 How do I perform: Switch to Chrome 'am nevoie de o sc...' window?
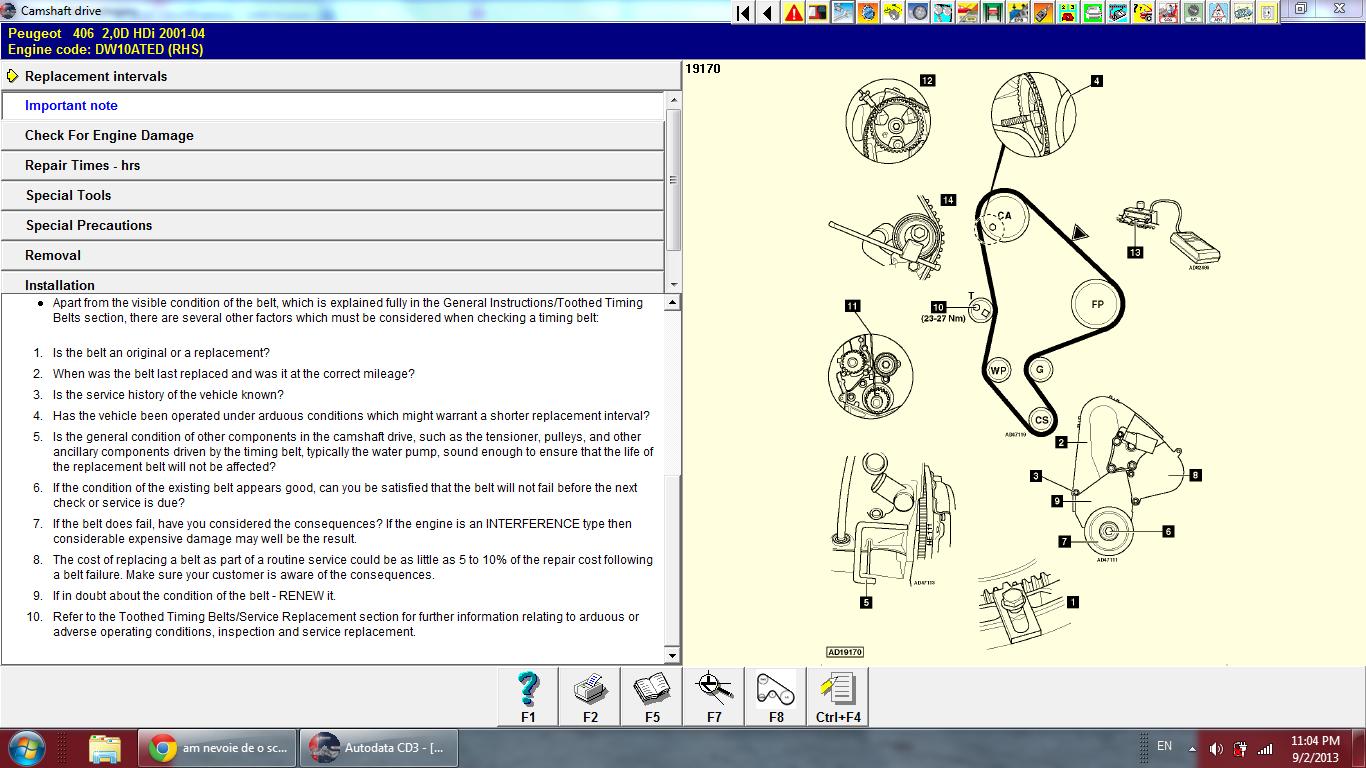tap(217, 747)
